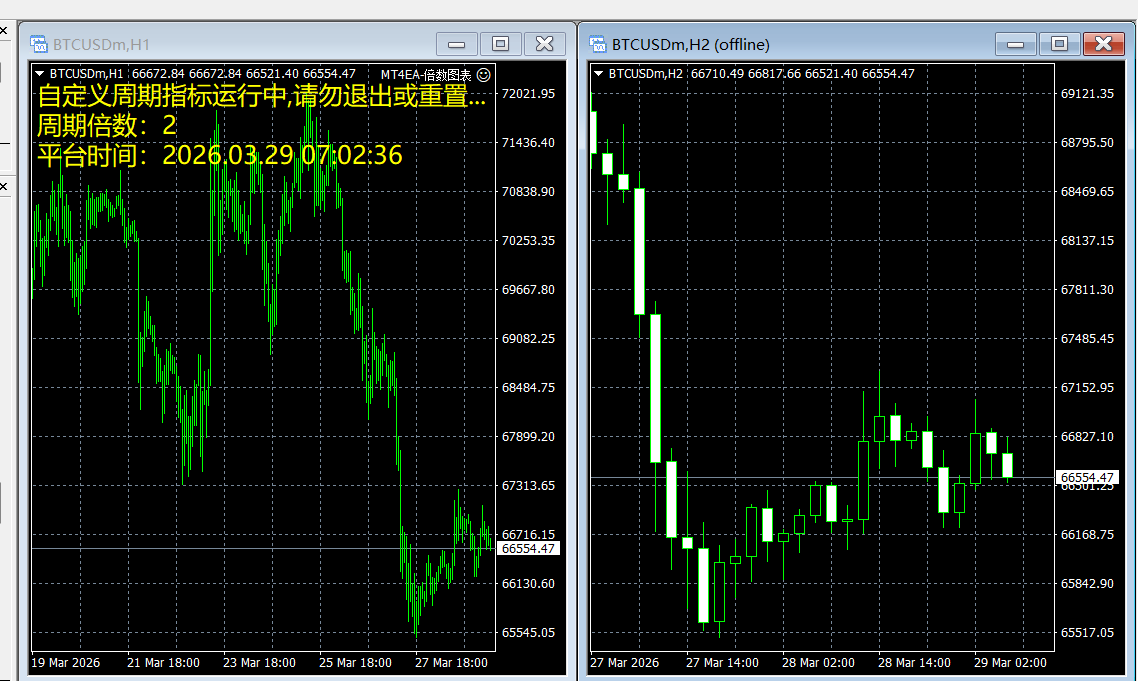Click the 66554.47 price tag on H2 chart

tap(1087, 478)
